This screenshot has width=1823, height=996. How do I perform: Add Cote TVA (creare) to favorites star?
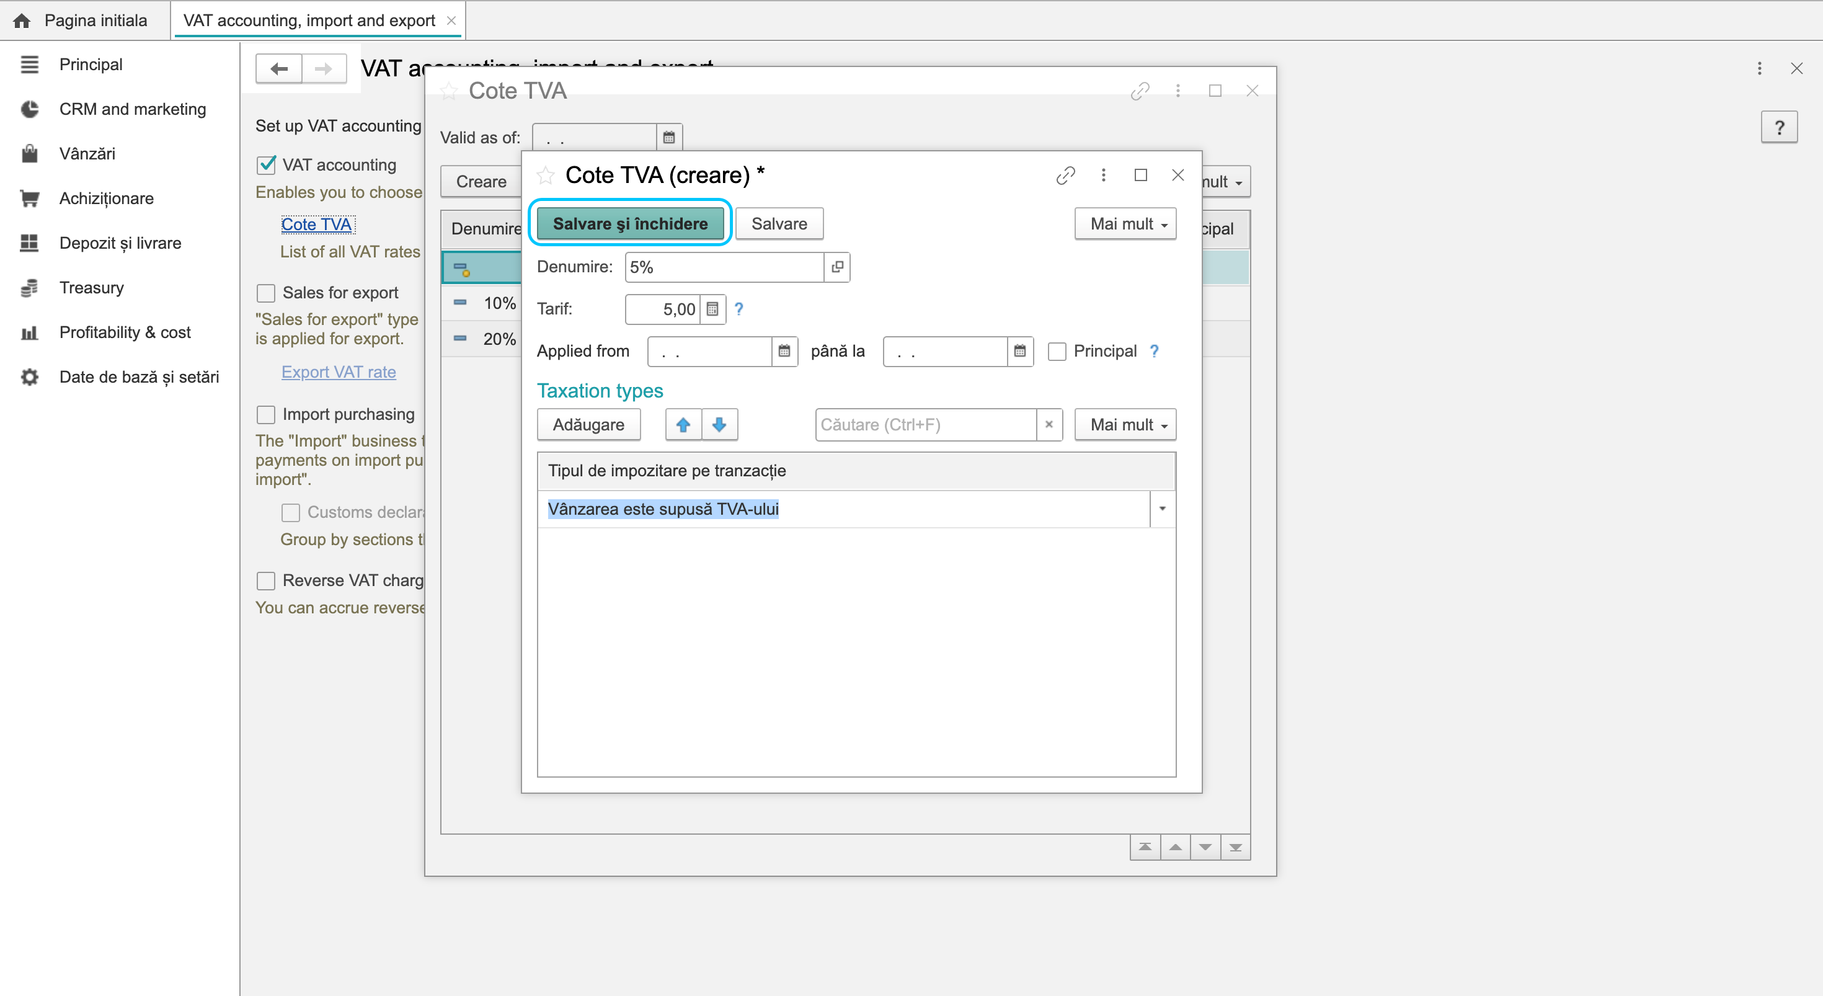pyautogui.click(x=545, y=176)
